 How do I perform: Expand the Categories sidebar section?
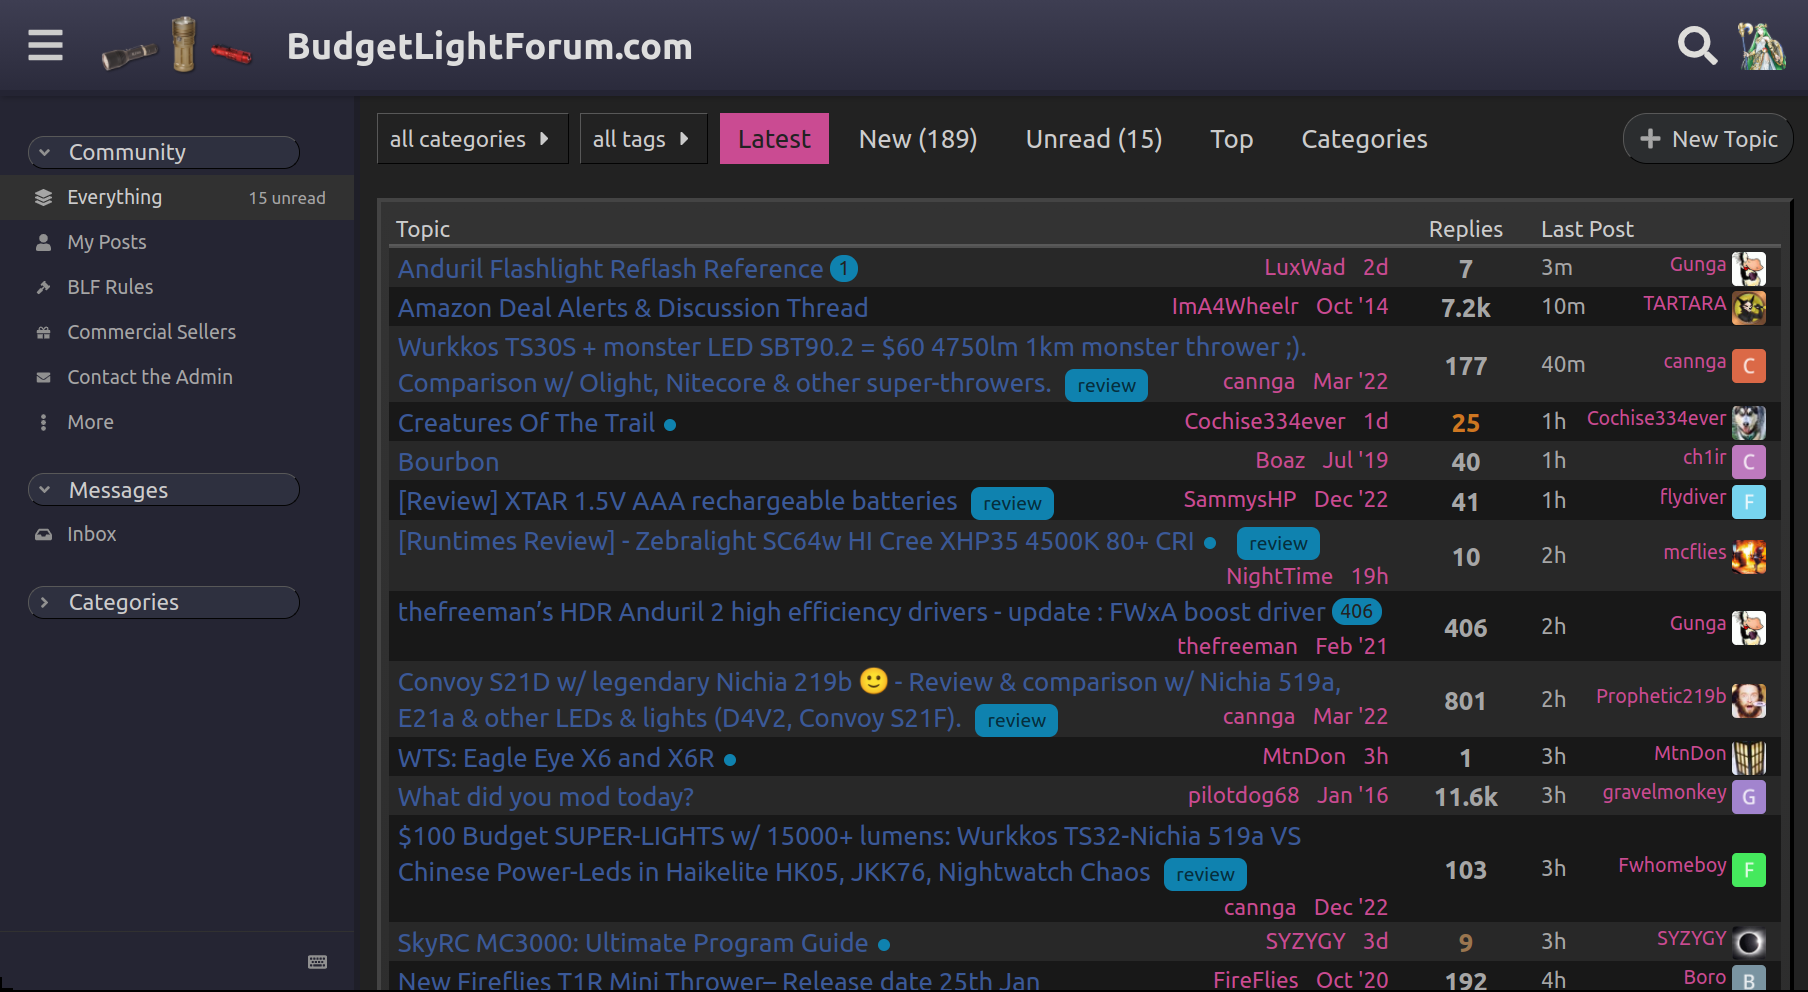point(164,602)
